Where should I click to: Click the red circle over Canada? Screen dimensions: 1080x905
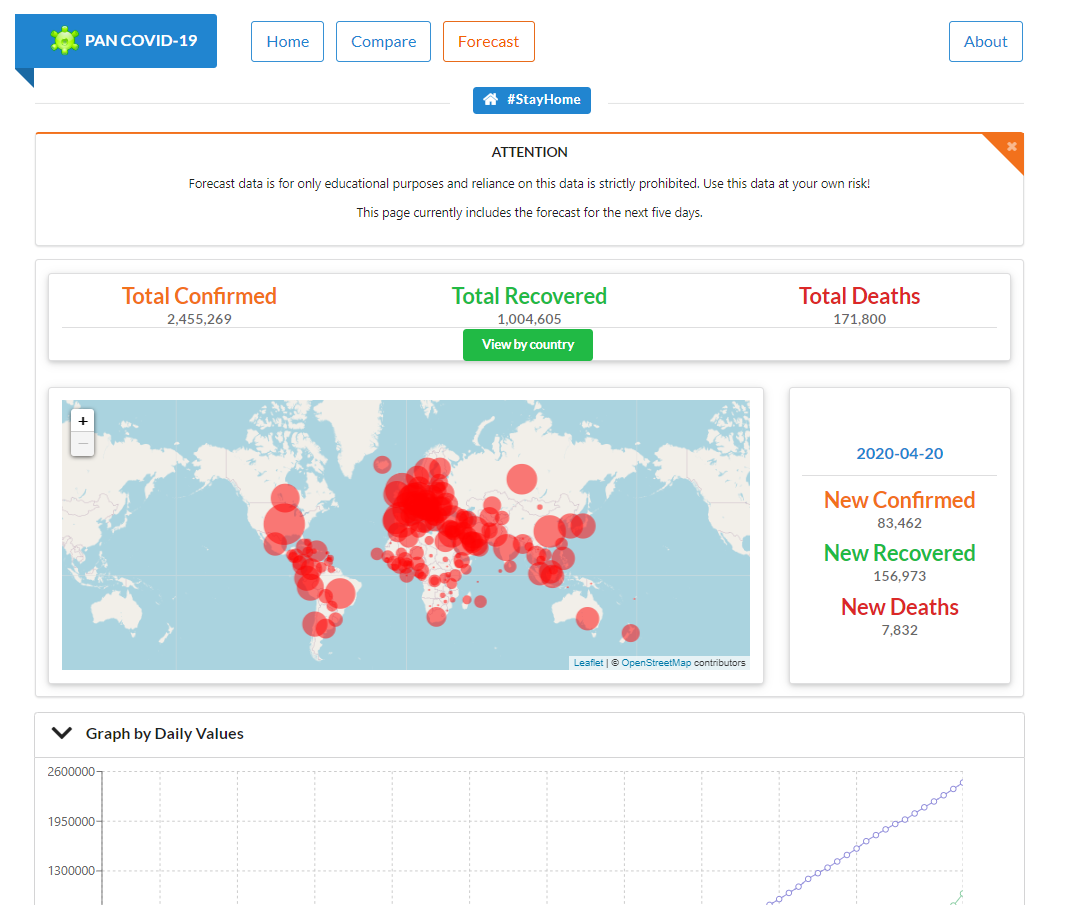click(285, 498)
